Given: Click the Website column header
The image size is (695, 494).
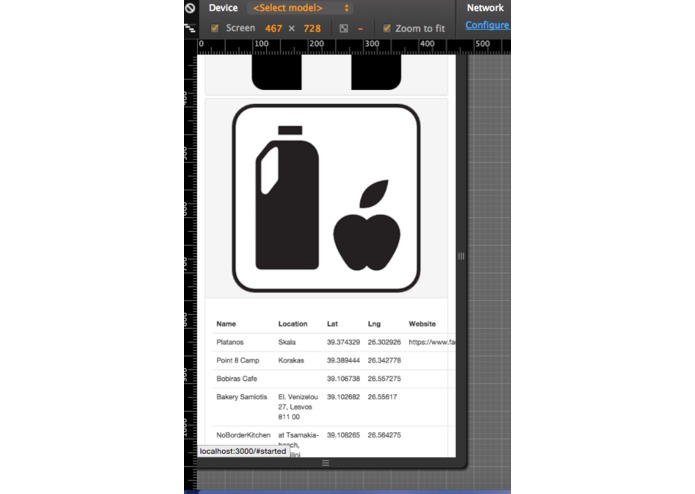Looking at the screenshot, I should pyautogui.click(x=422, y=324).
